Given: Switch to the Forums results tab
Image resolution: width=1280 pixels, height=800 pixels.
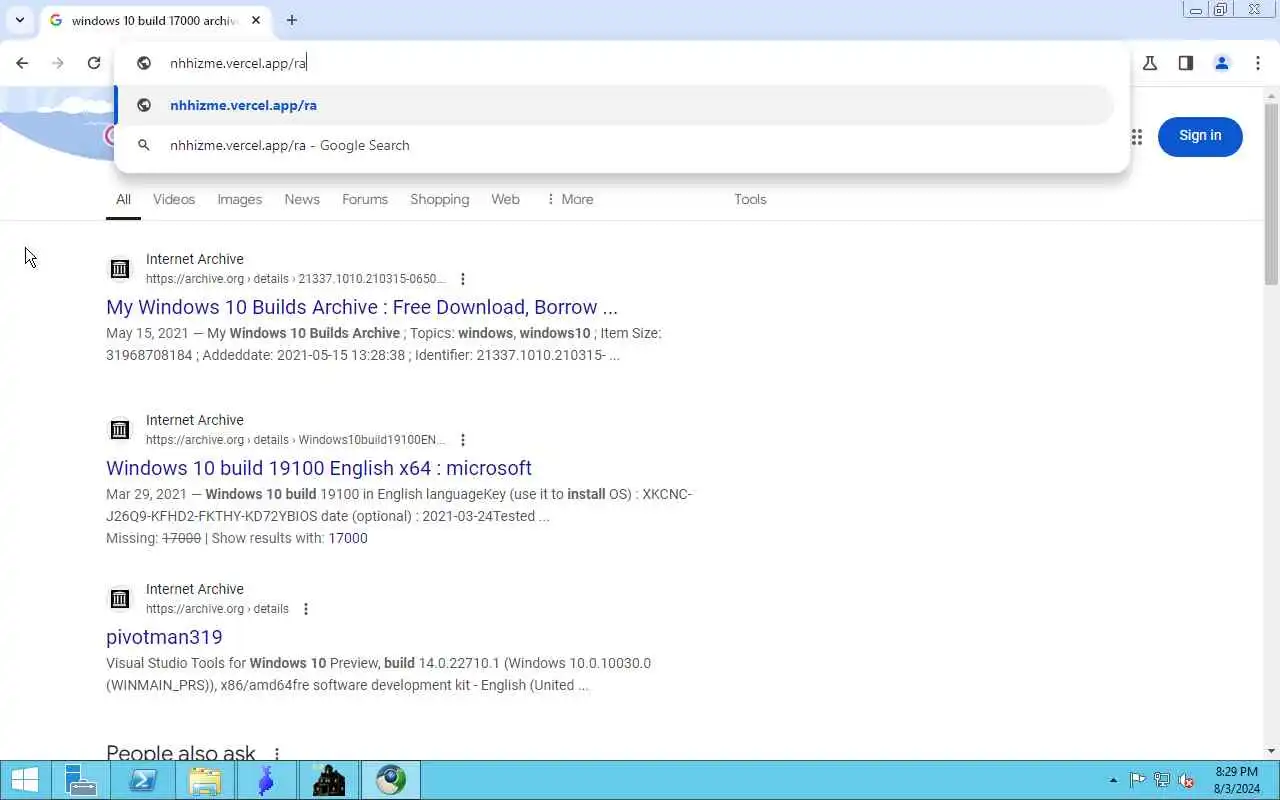Looking at the screenshot, I should pyautogui.click(x=365, y=199).
